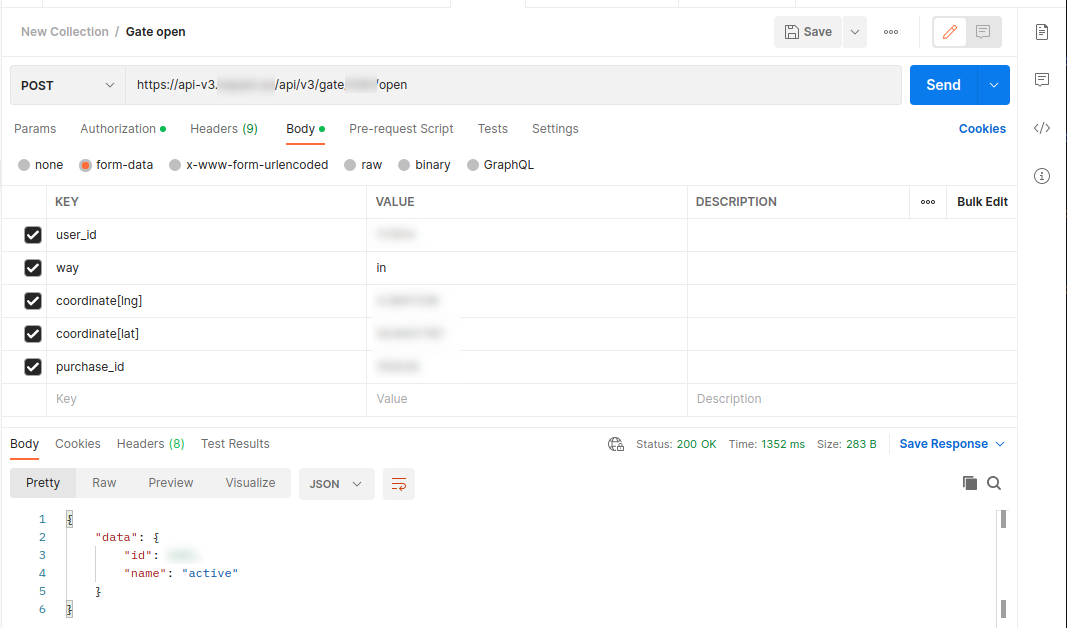1067x628 pixels.
Task: Search within the response body
Action: tap(994, 483)
